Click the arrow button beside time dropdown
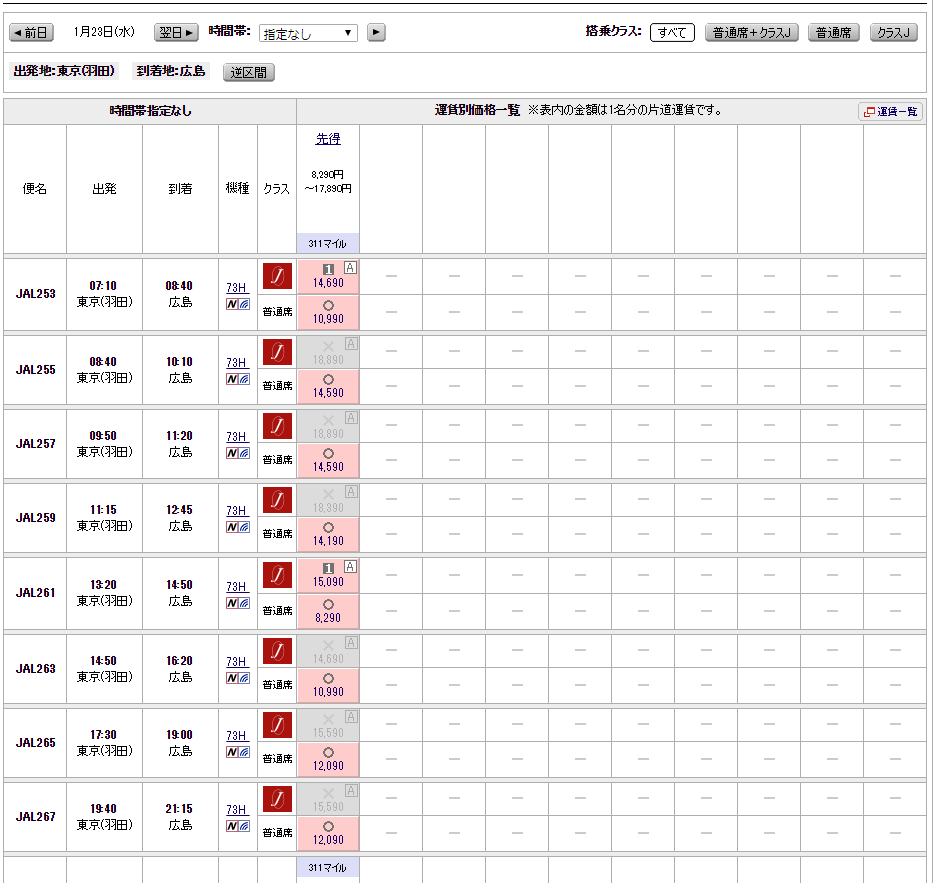Image resolution: width=941 pixels, height=883 pixels. [x=376, y=32]
